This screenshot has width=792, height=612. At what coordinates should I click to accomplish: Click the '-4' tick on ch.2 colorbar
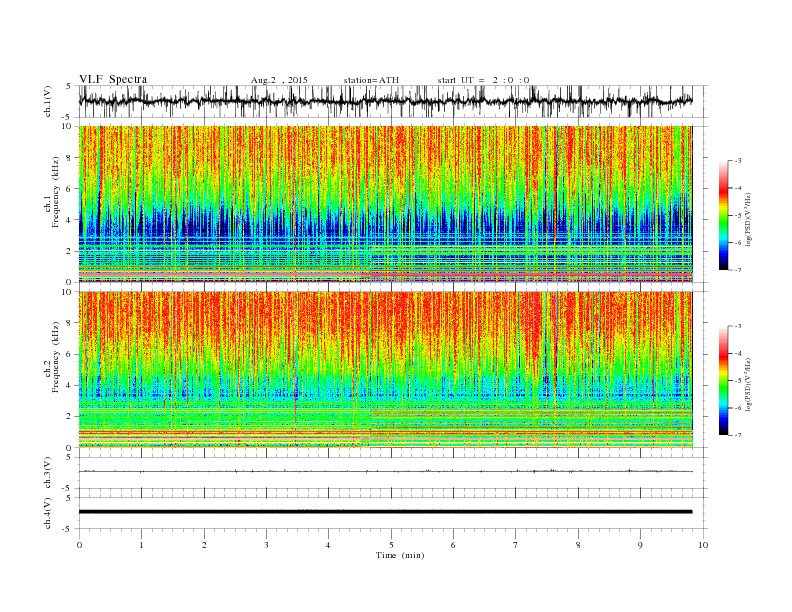pos(738,353)
